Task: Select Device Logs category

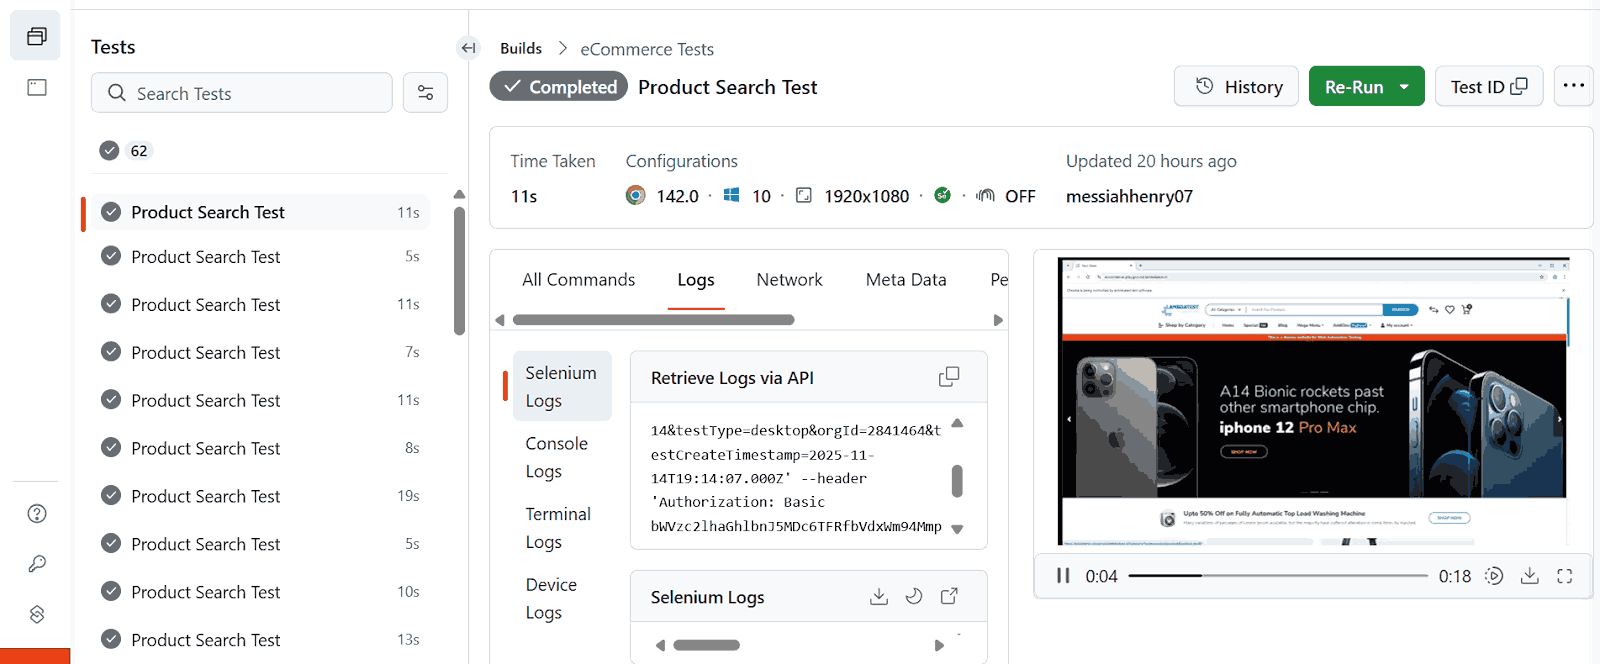Action: tap(551, 598)
